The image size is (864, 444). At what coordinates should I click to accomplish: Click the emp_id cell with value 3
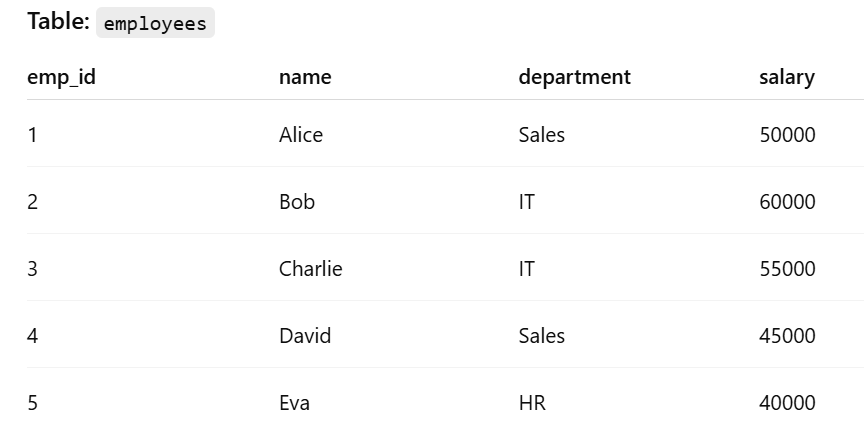pos(33,269)
